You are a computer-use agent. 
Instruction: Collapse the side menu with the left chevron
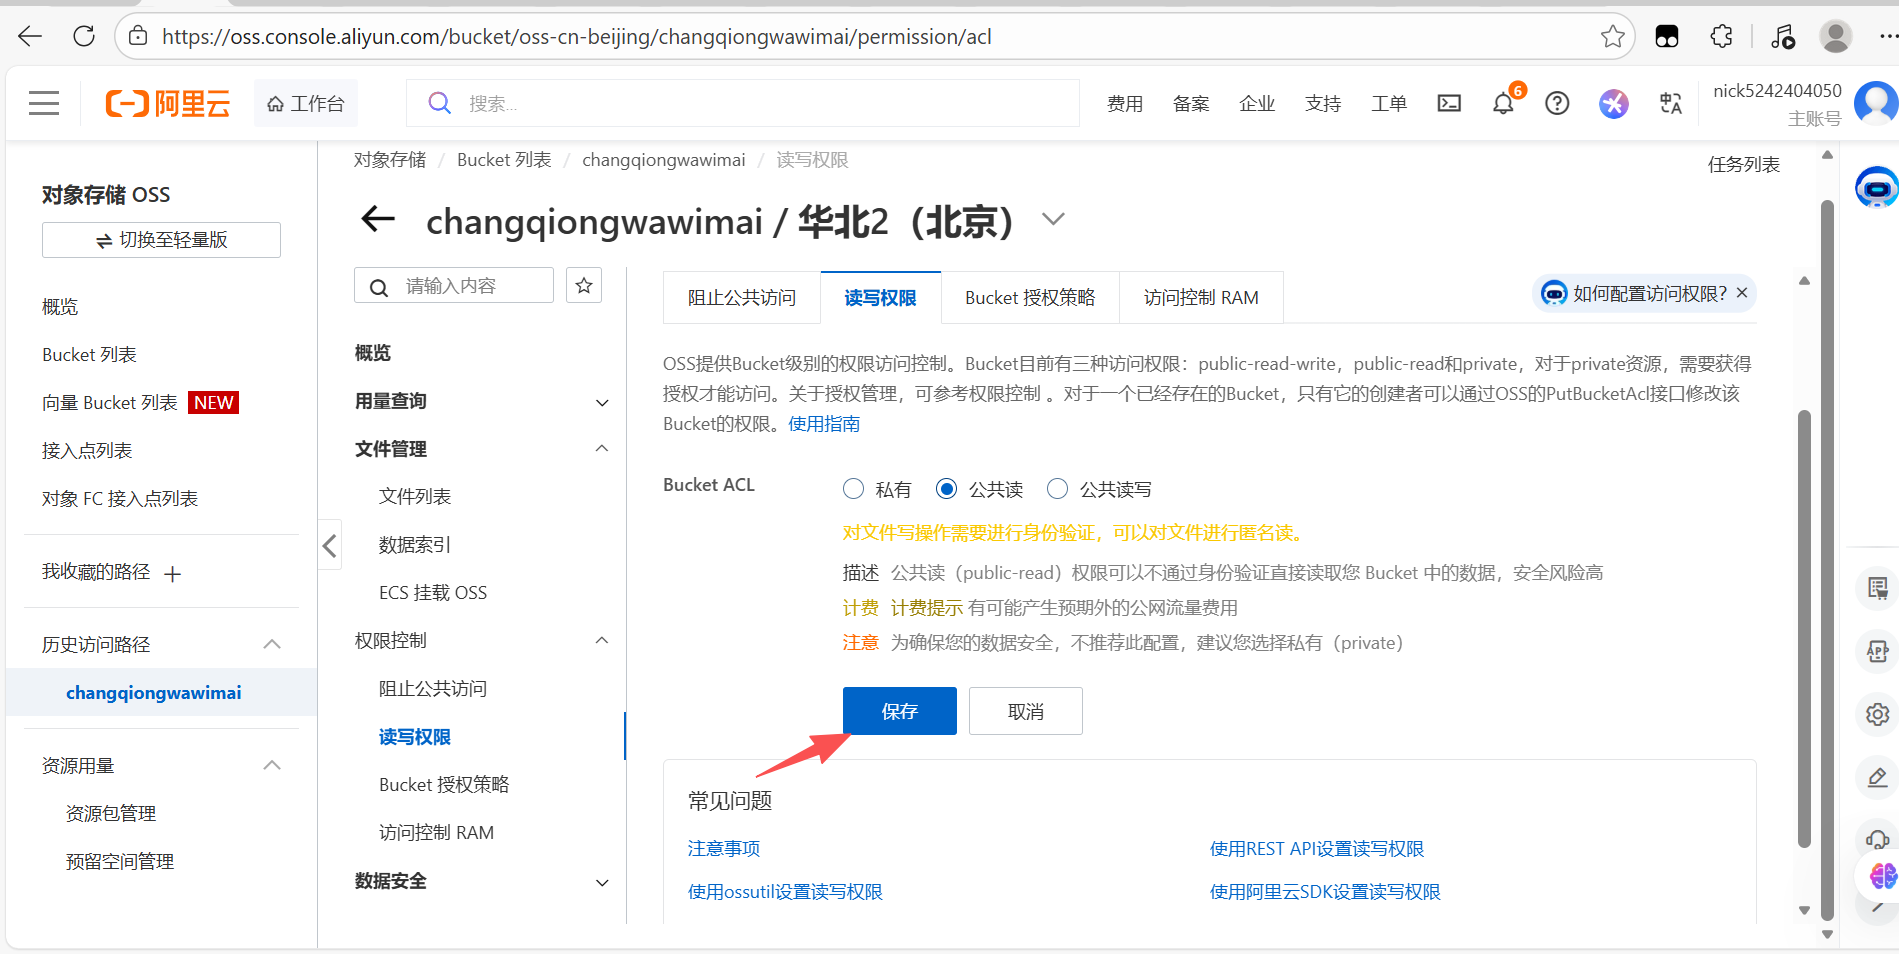(x=330, y=545)
